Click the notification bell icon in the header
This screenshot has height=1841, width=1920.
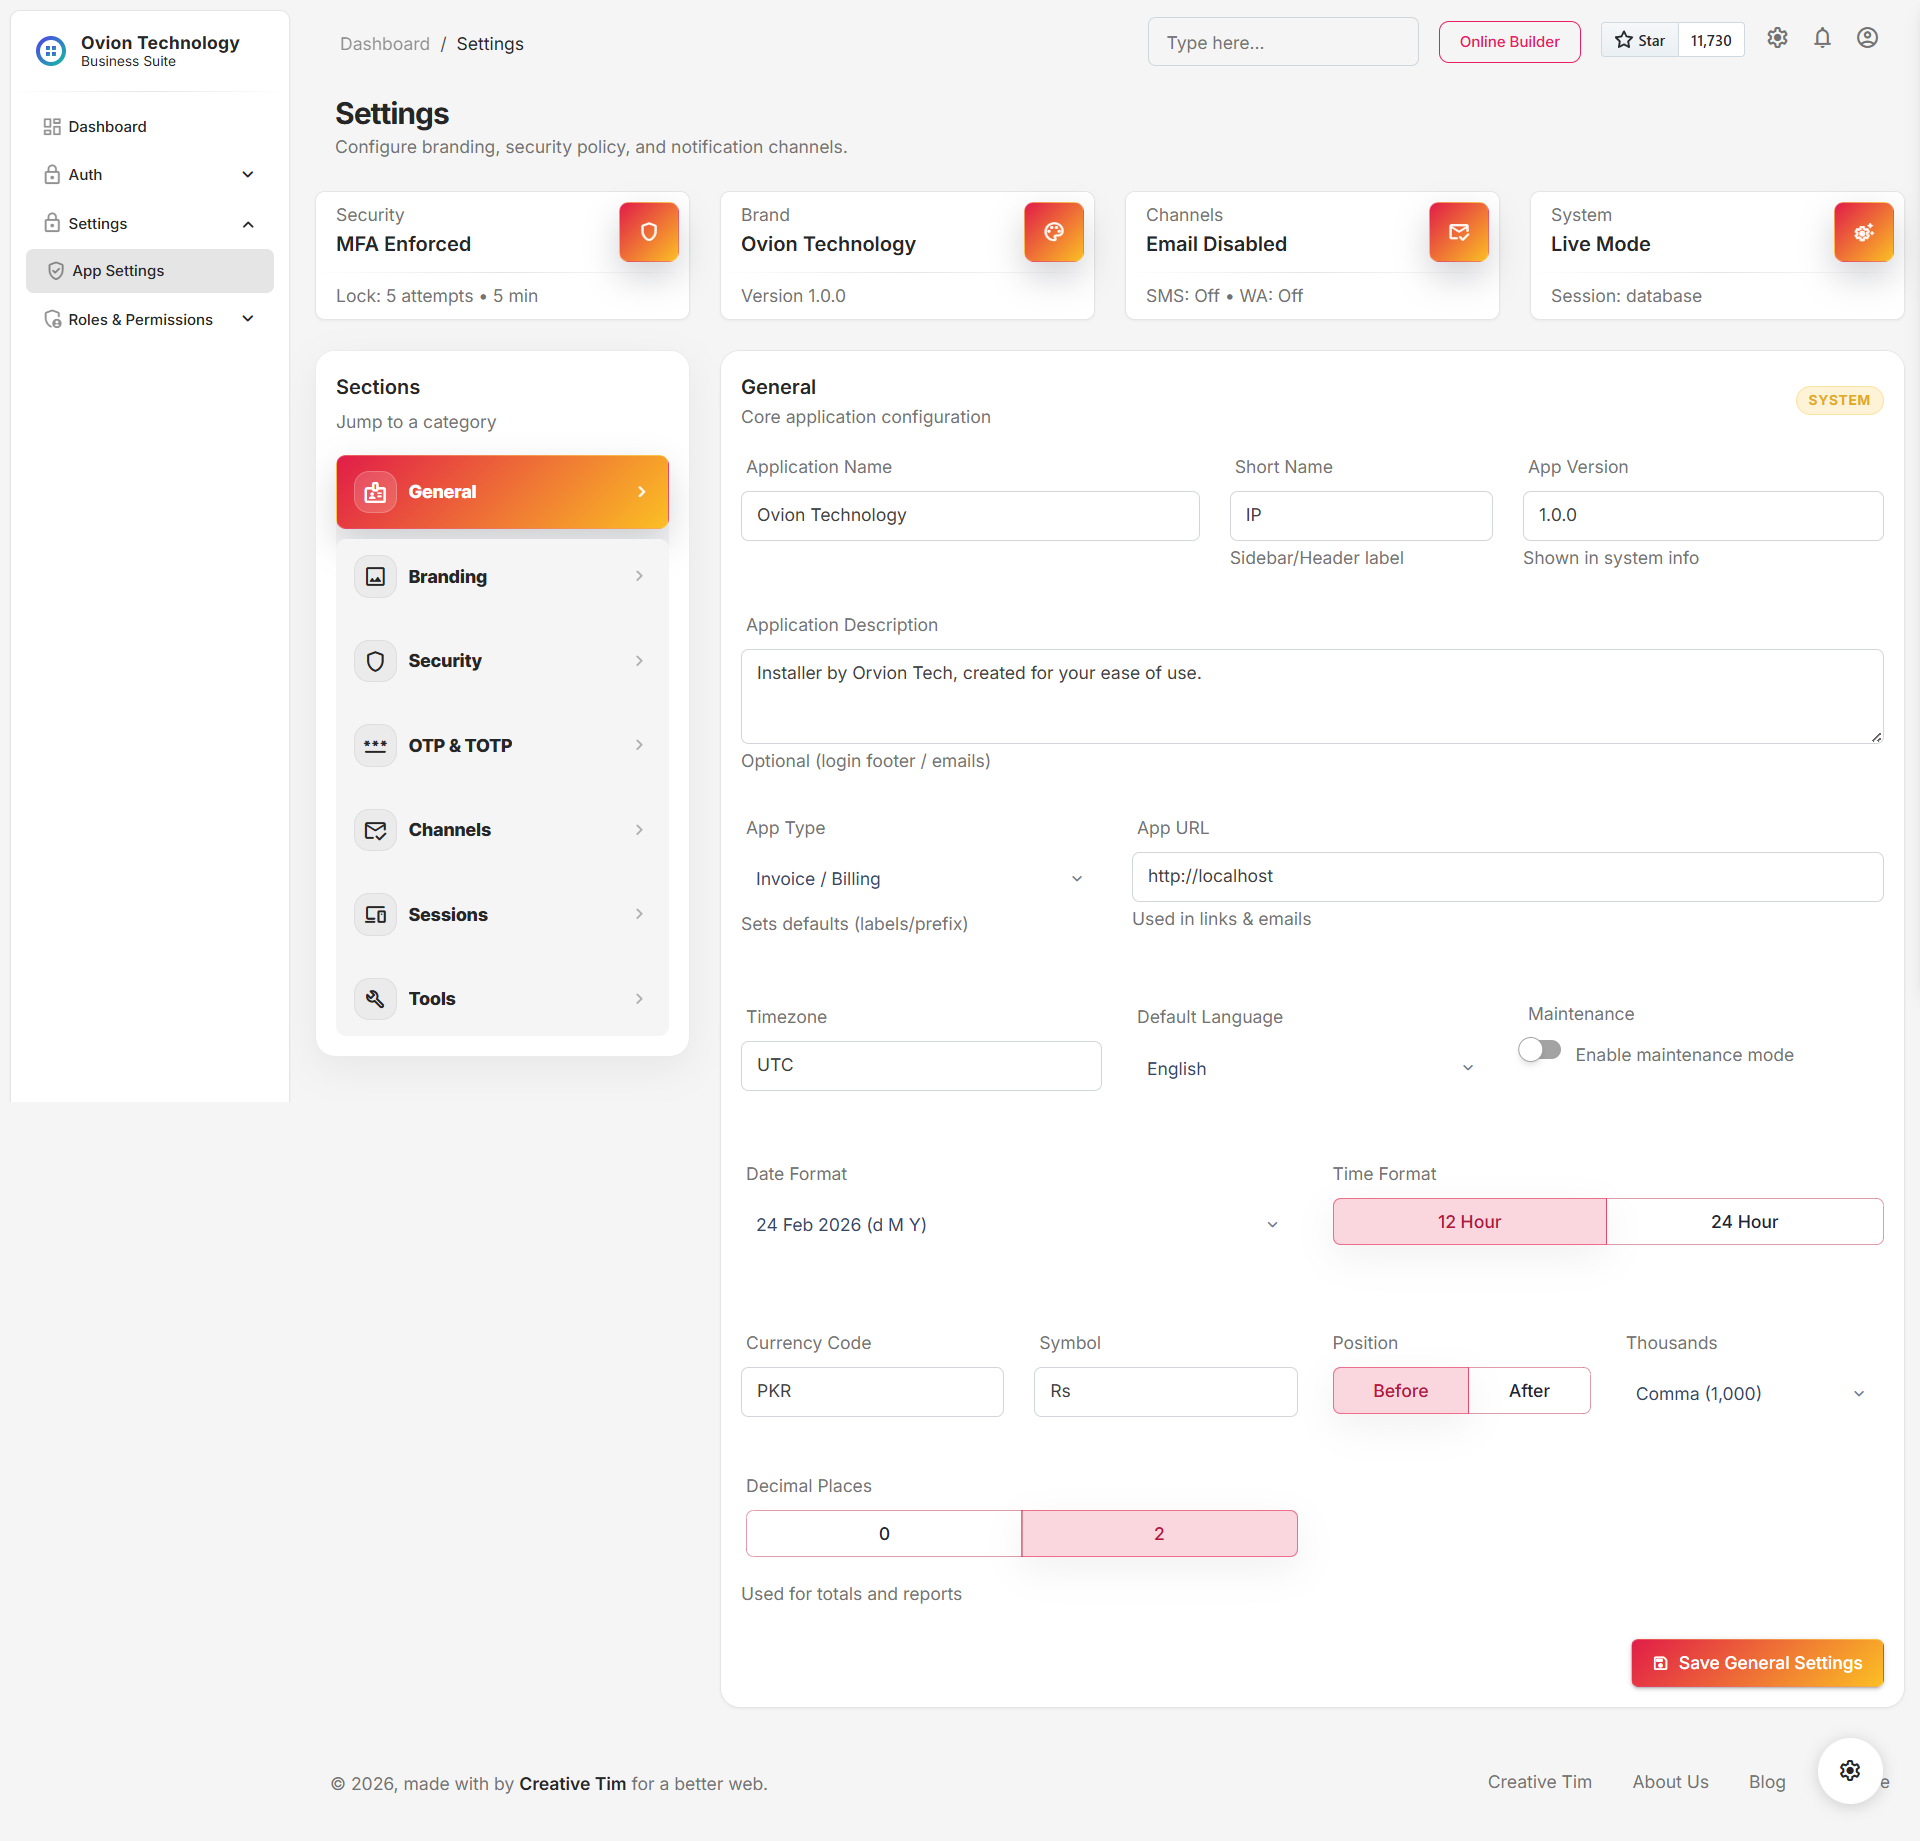point(1822,38)
